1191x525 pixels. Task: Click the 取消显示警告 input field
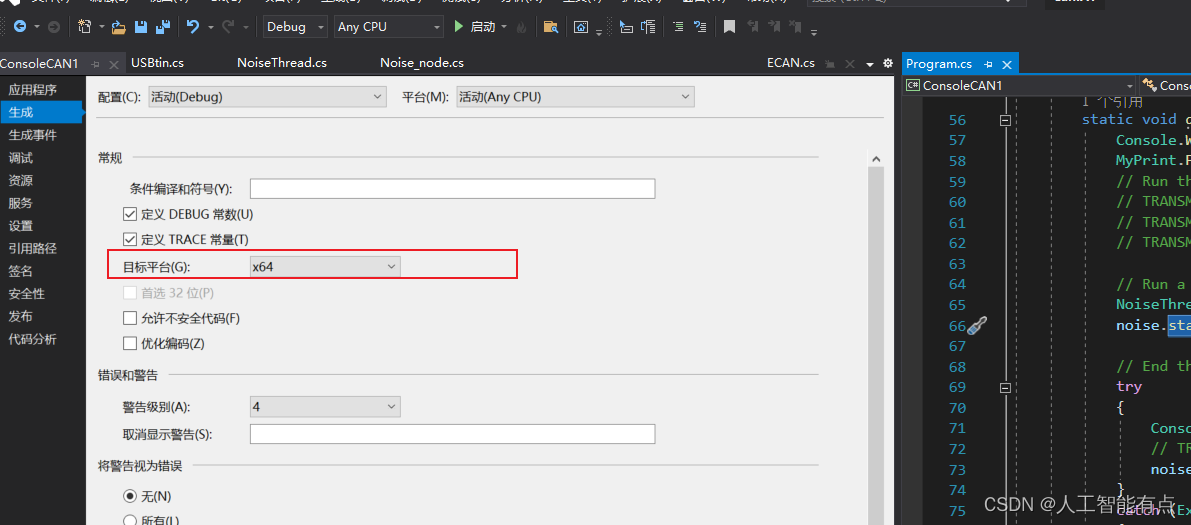(452, 434)
